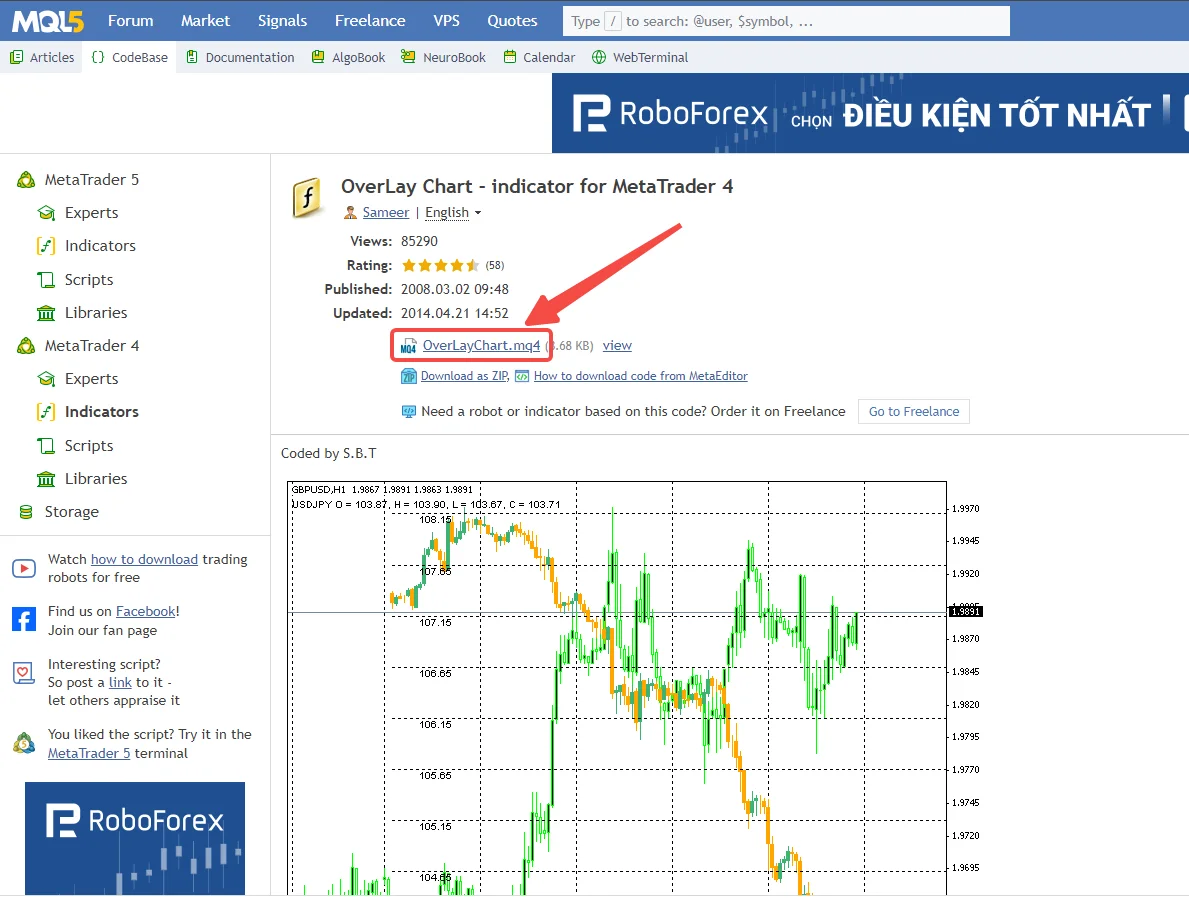Click the MetaTrader 5 Scripts icon
The width and height of the screenshot is (1189, 898).
pos(46,280)
